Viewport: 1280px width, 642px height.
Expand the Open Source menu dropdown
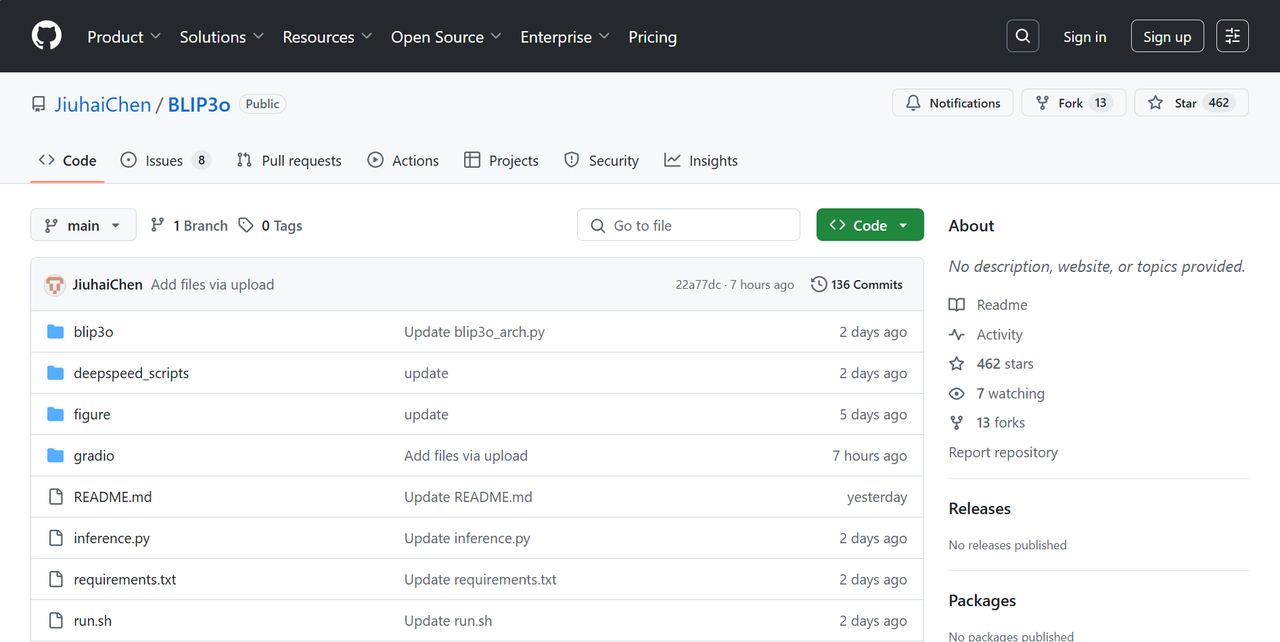(x=446, y=37)
